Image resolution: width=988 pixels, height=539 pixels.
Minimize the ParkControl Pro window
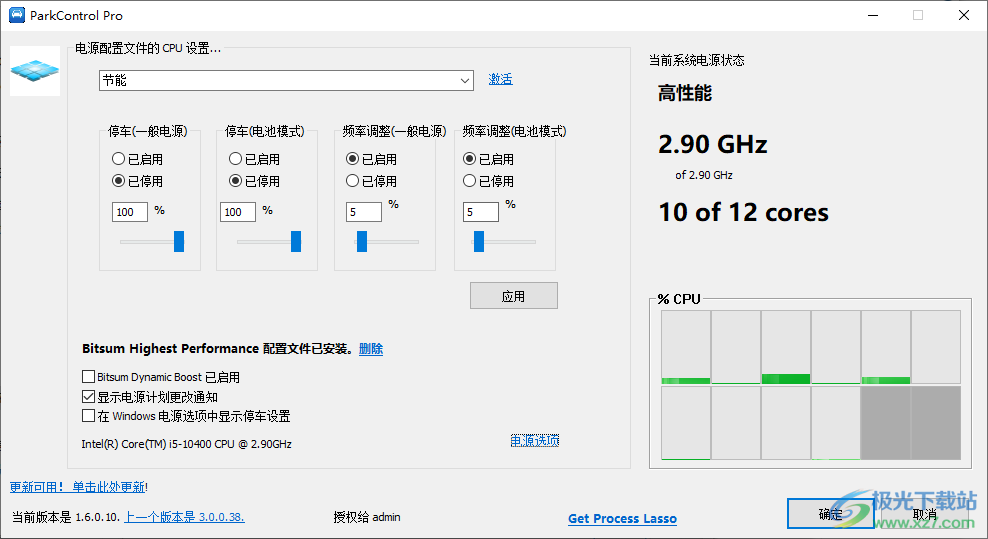(x=873, y=15)
